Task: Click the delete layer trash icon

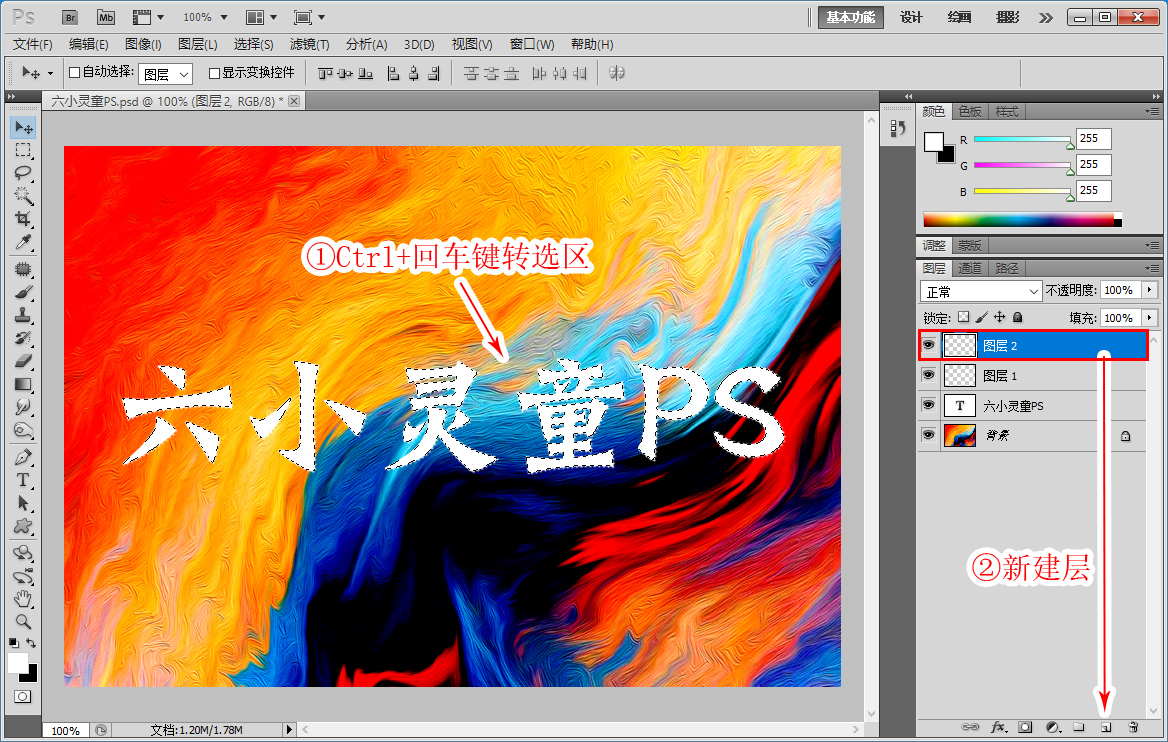Action: [x=1133, y=727]
